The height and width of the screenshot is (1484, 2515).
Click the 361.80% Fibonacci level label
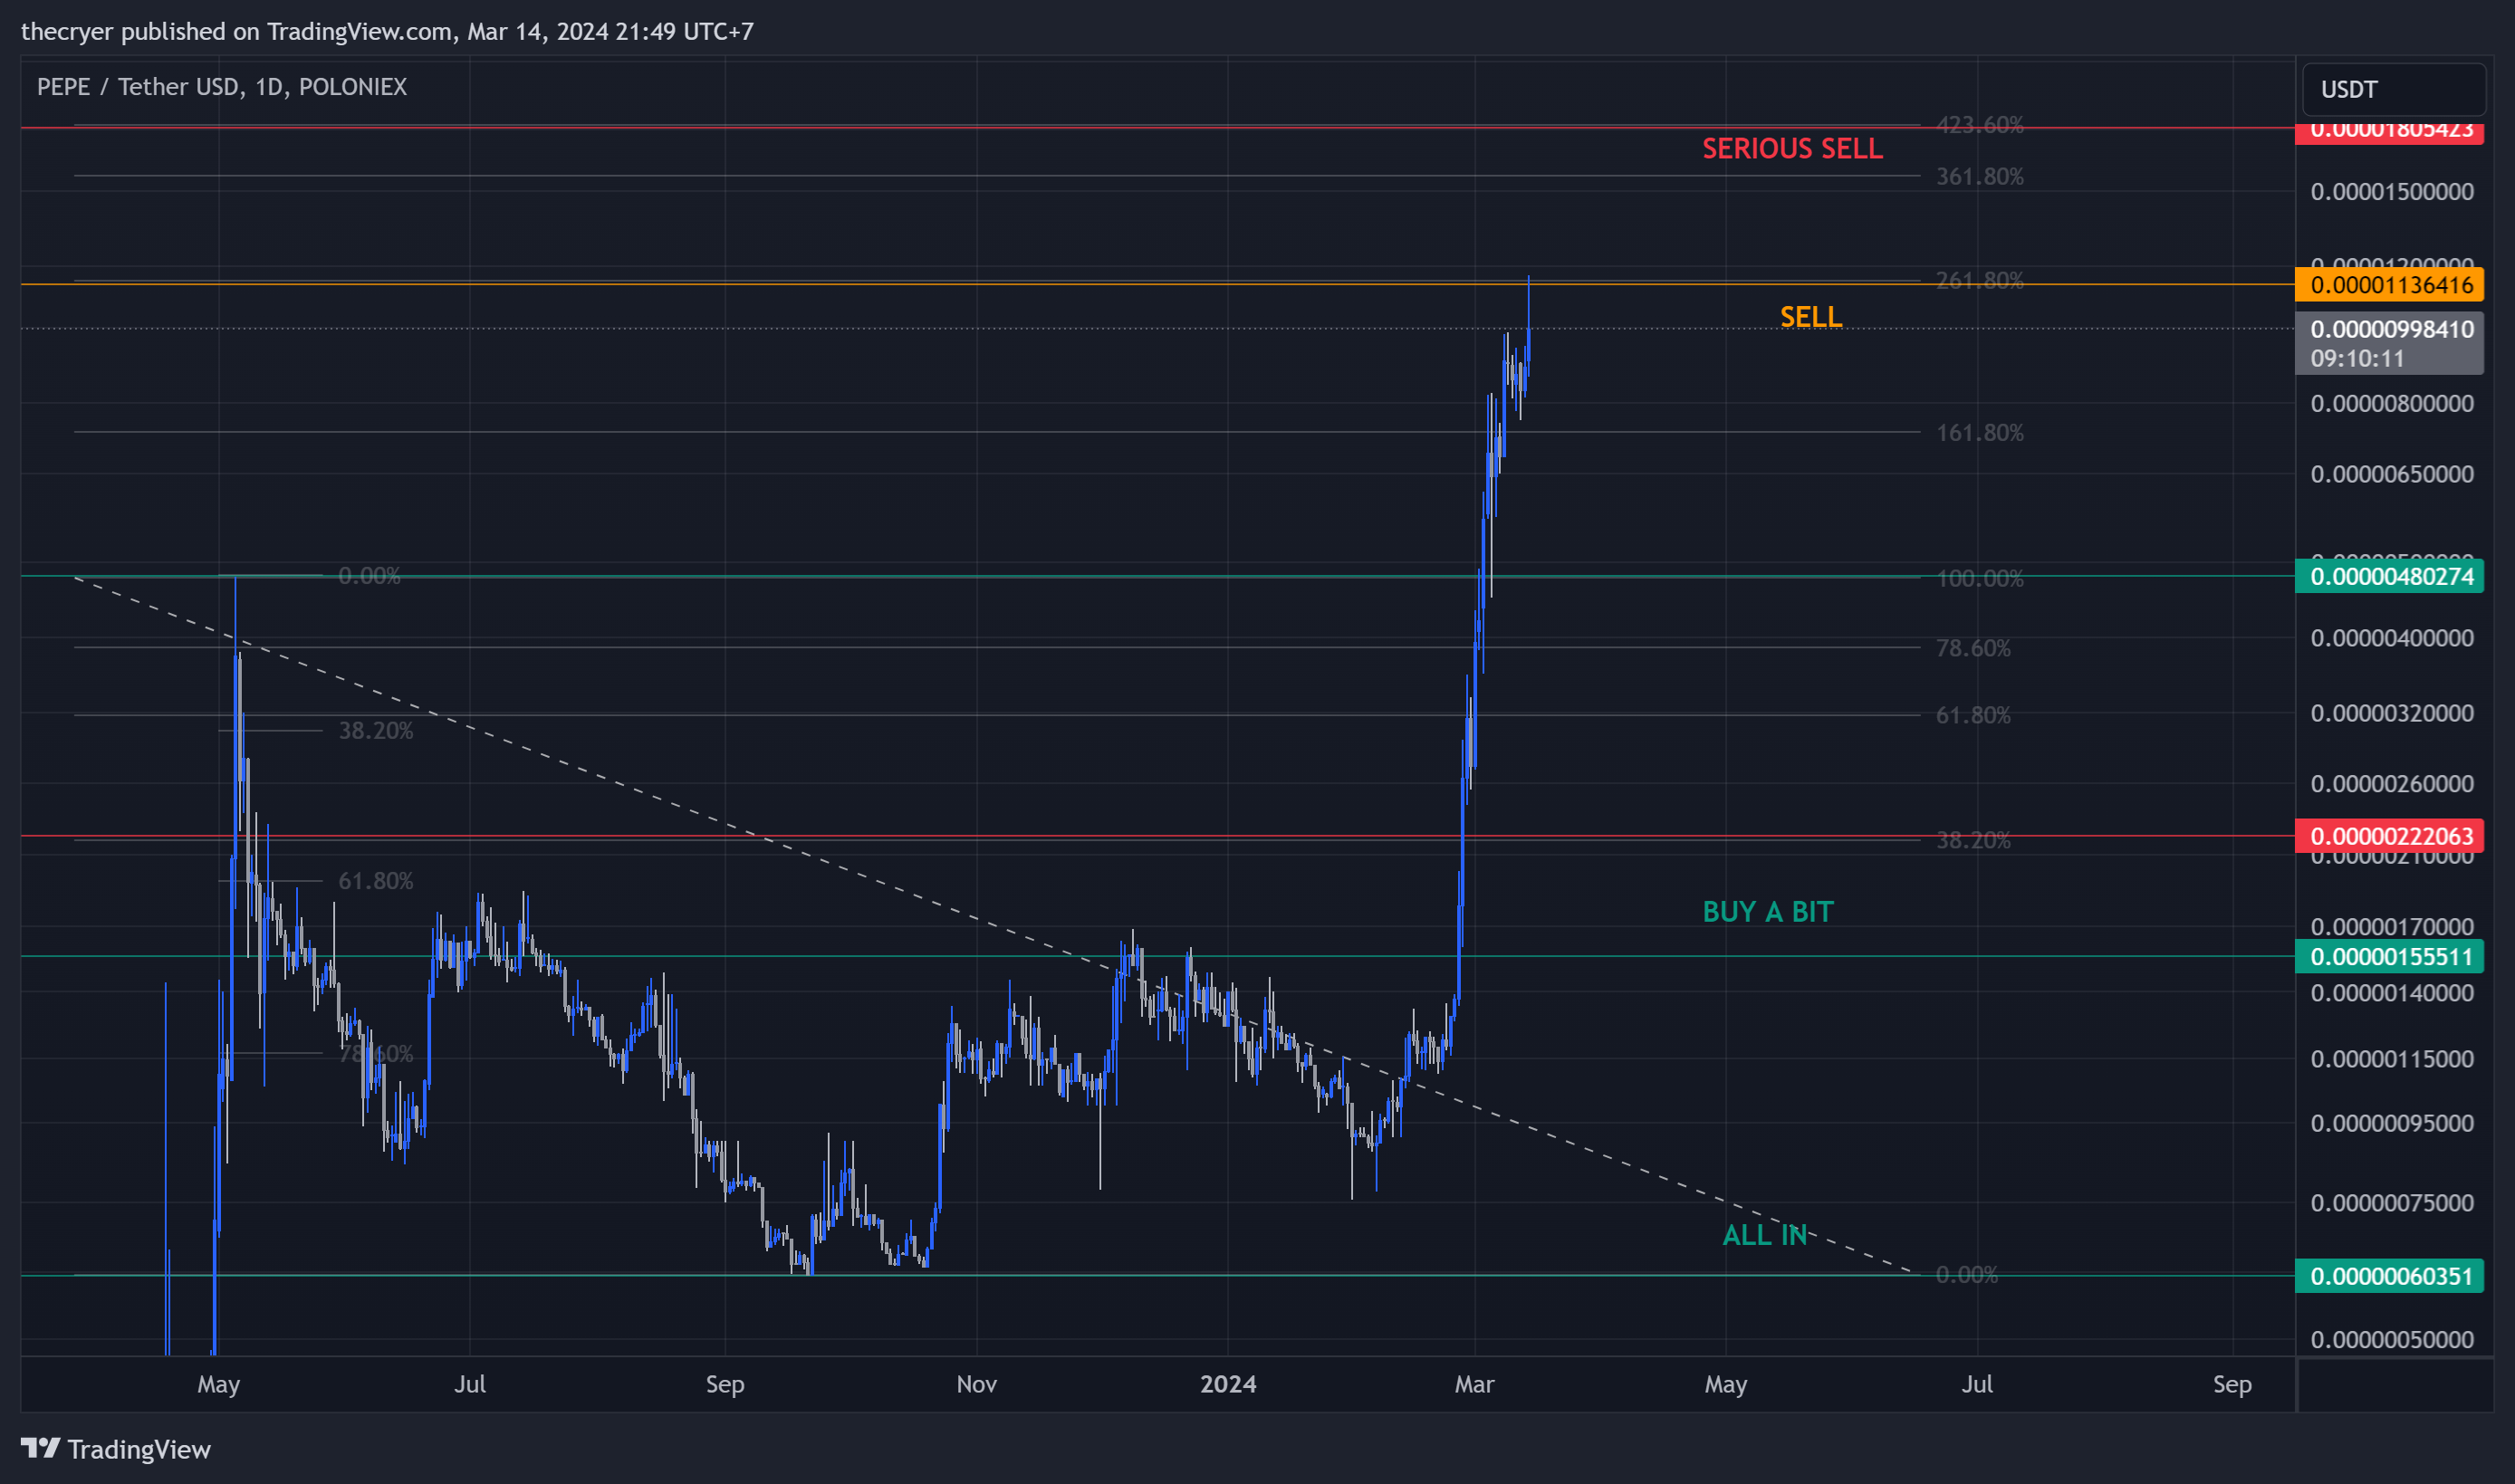coord(1979,176)
